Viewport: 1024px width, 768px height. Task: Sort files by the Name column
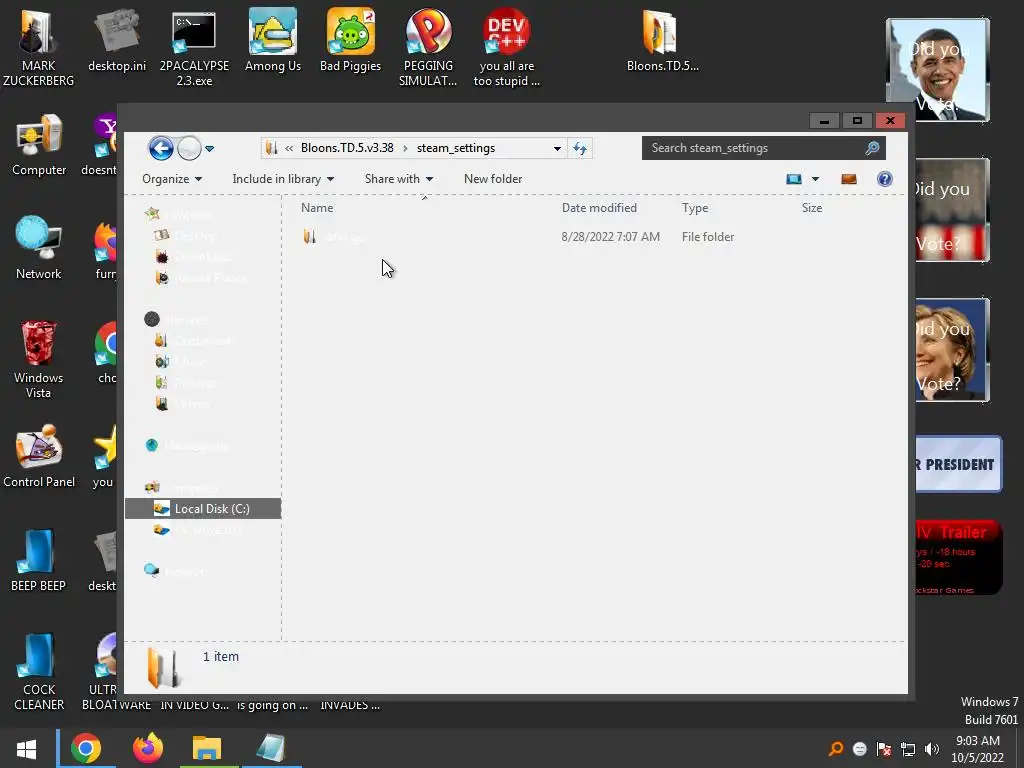pyautogui.click(x=317, y=208)
